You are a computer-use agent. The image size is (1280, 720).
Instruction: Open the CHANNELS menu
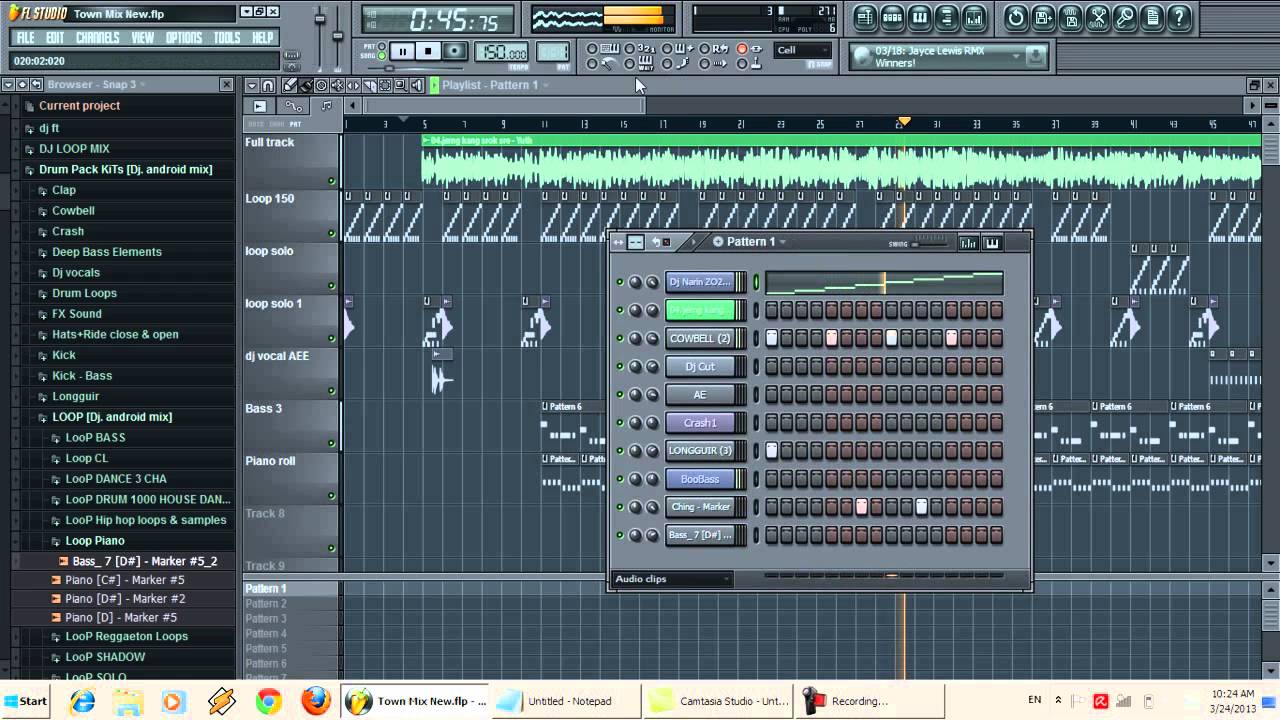point(97,38)
